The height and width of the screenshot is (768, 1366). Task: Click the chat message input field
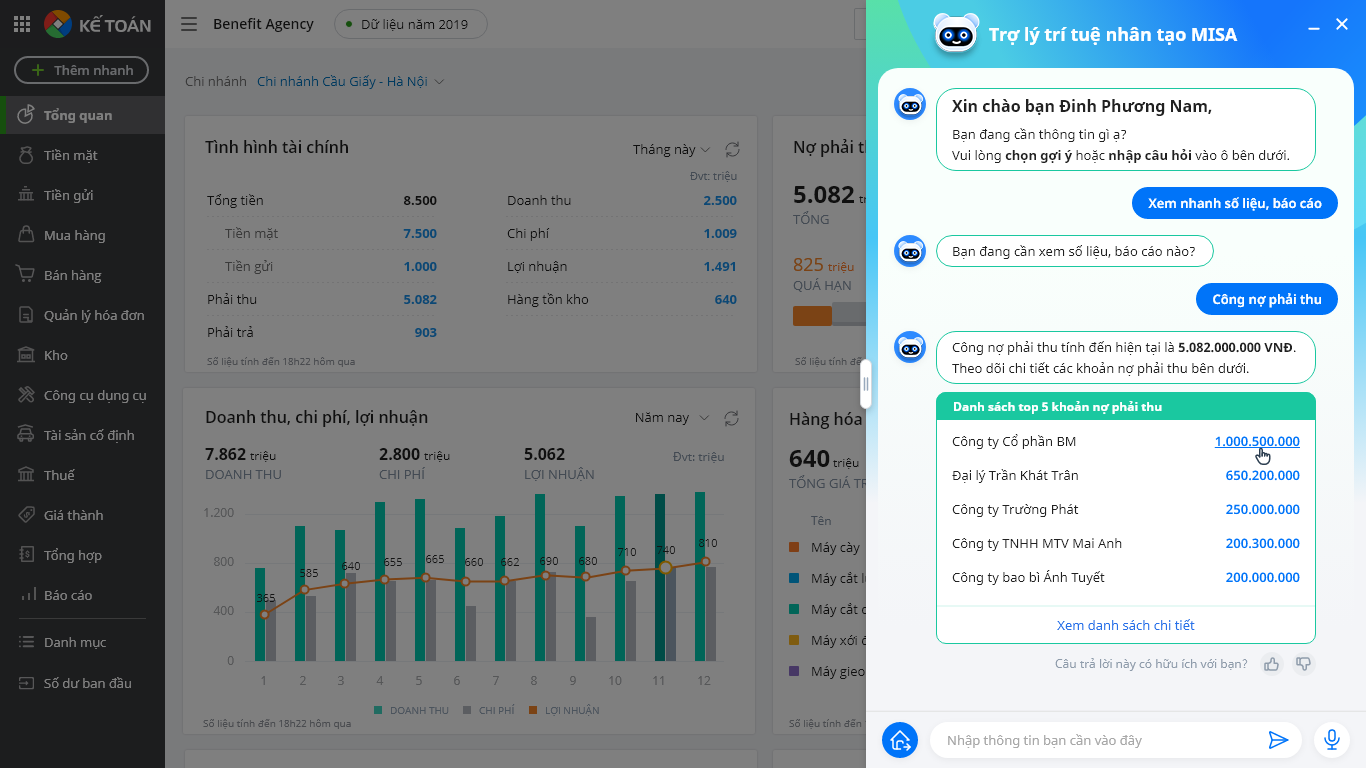pos(1100,740)
